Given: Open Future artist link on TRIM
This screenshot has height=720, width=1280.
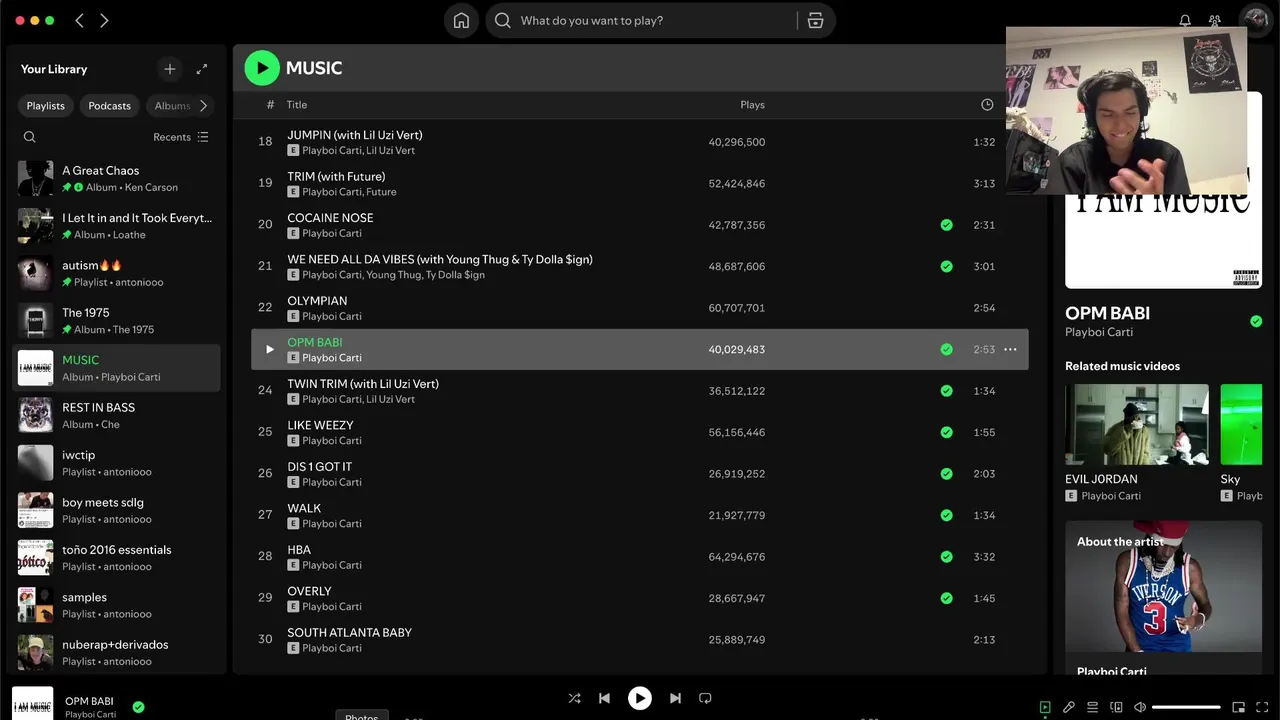Looking at the screenshot, I should point(381,192).
